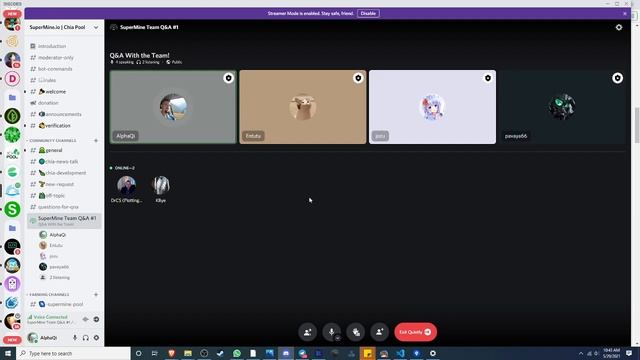Click the moderator badge on the anime avatar tile
The width and height of the screenshot is (640, 360).
488,78
